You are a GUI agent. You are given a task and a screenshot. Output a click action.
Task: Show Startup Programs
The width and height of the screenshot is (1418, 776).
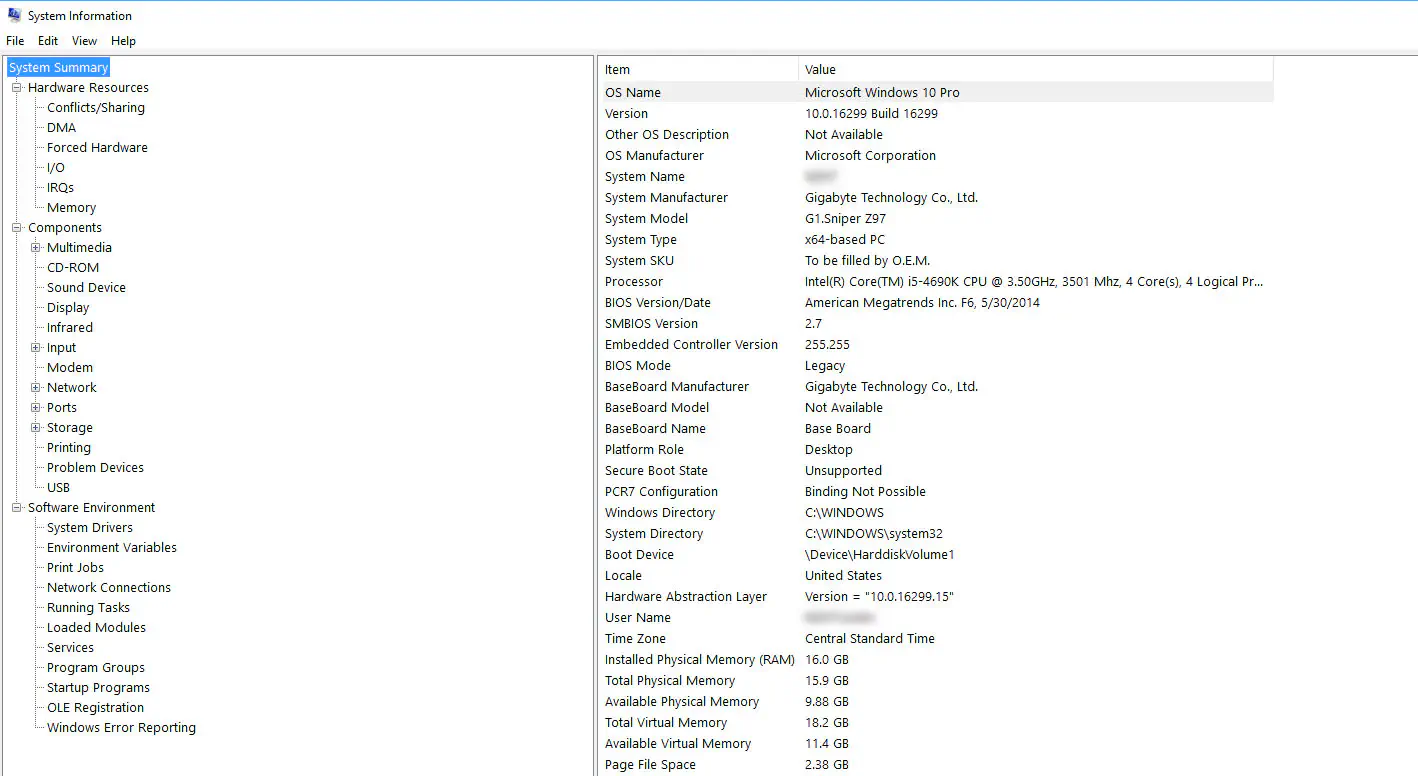(x=98, y=687)
